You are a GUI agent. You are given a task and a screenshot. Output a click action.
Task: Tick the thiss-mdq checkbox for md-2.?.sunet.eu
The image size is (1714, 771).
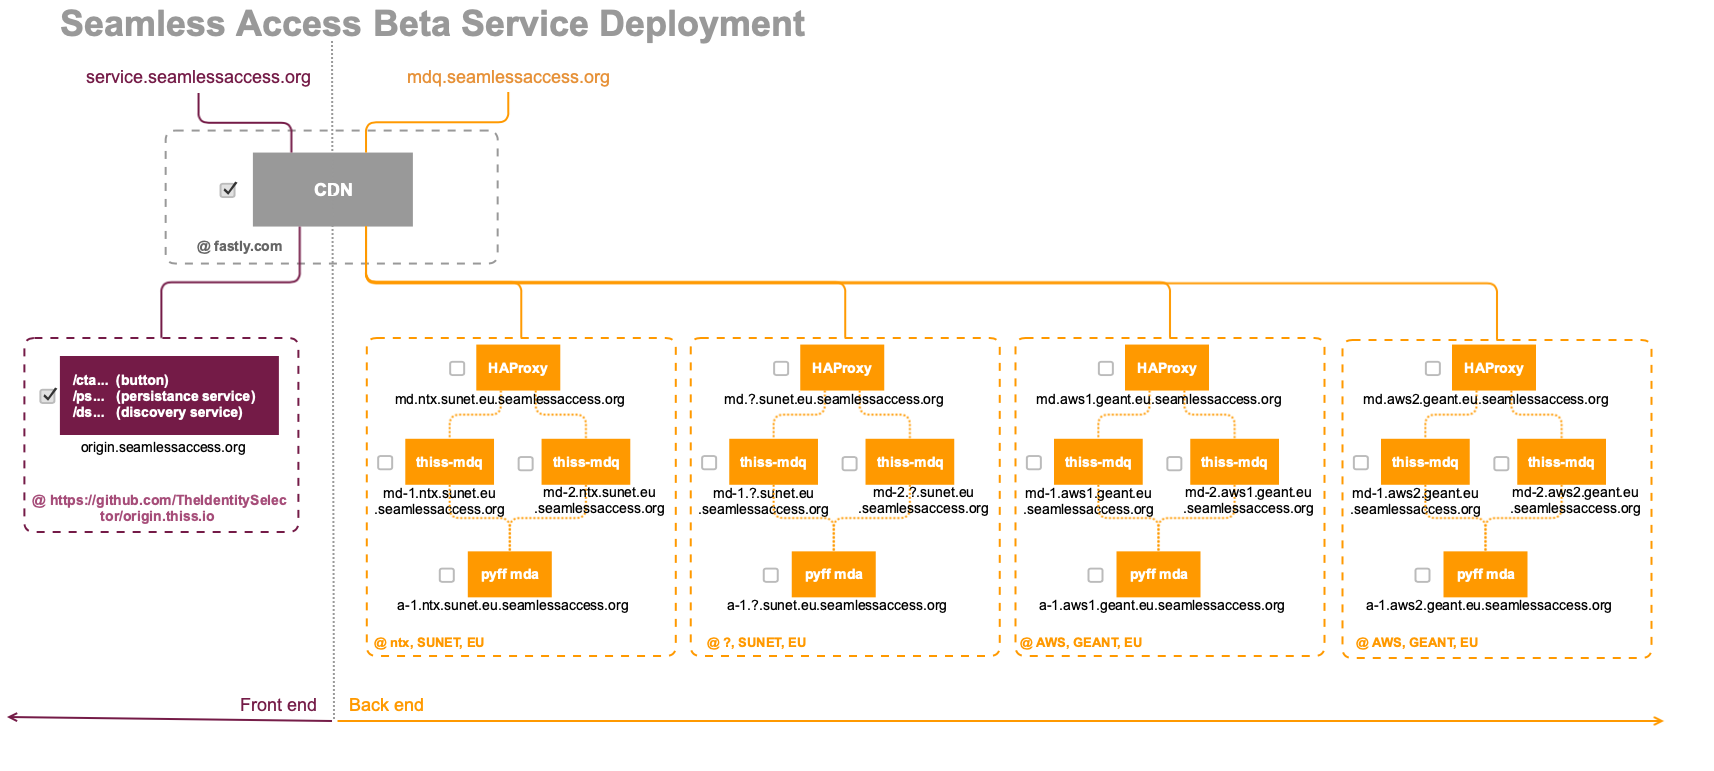pos(849,463)
